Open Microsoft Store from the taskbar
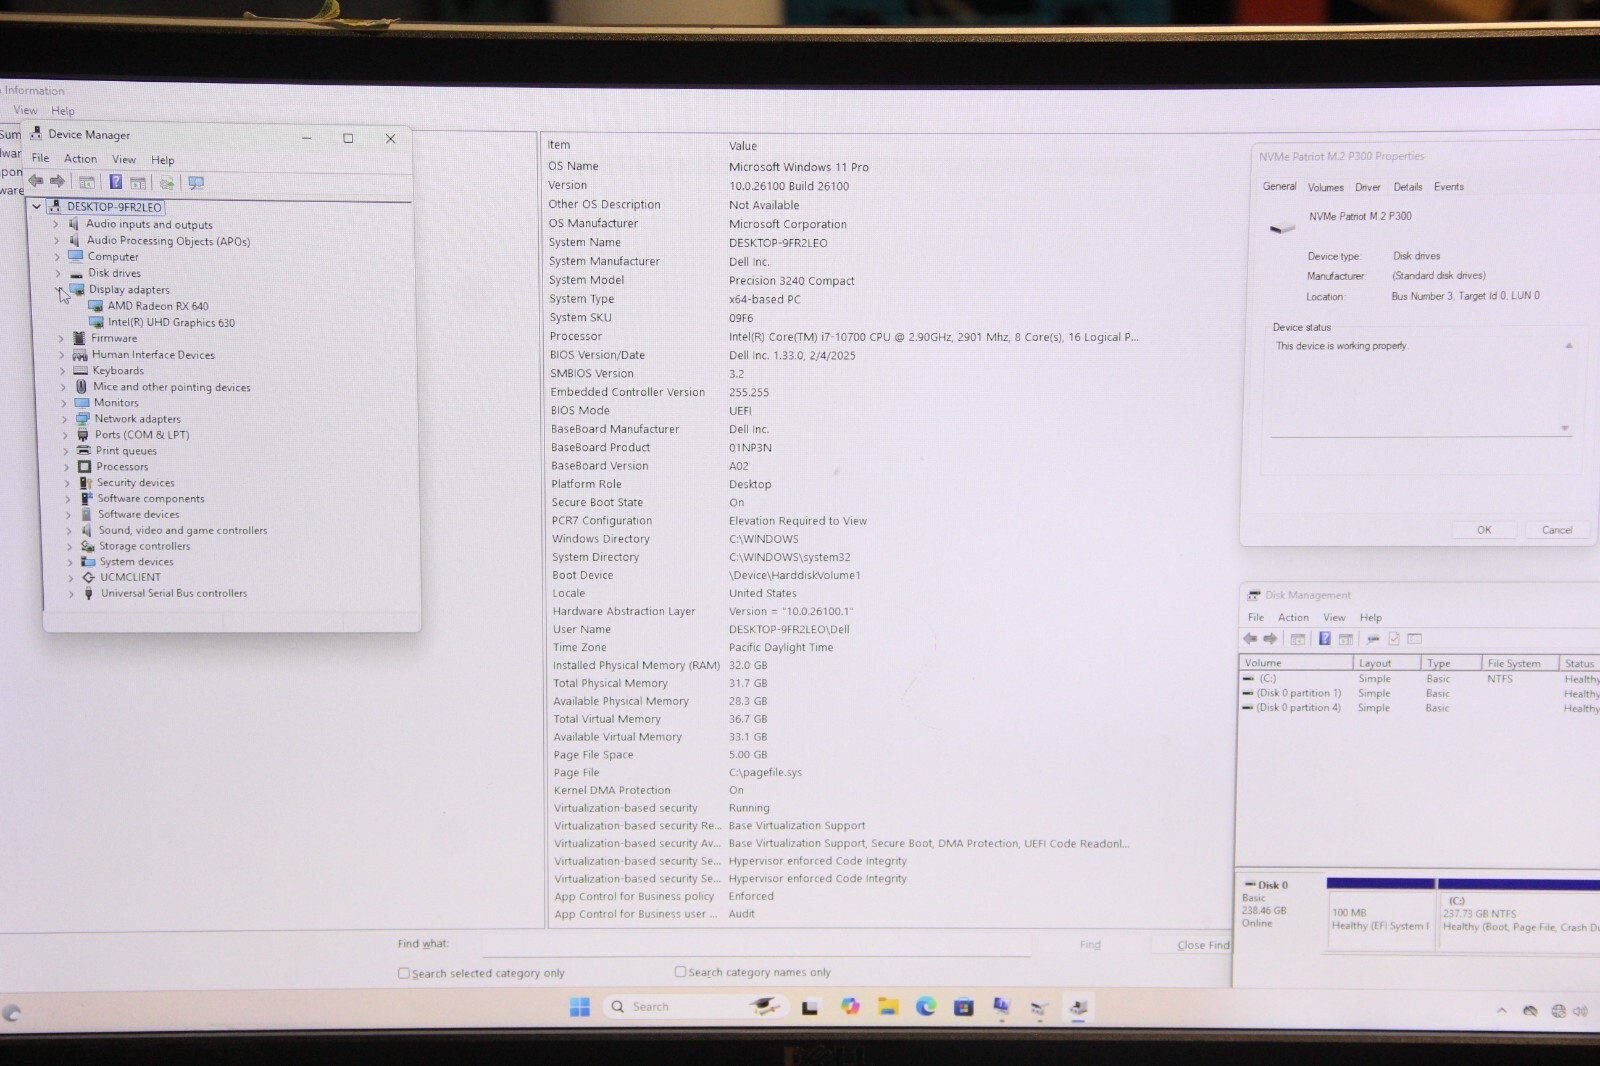Image resolution: width=1600 pixels, height=1066 pixels. click(963, 1007)
